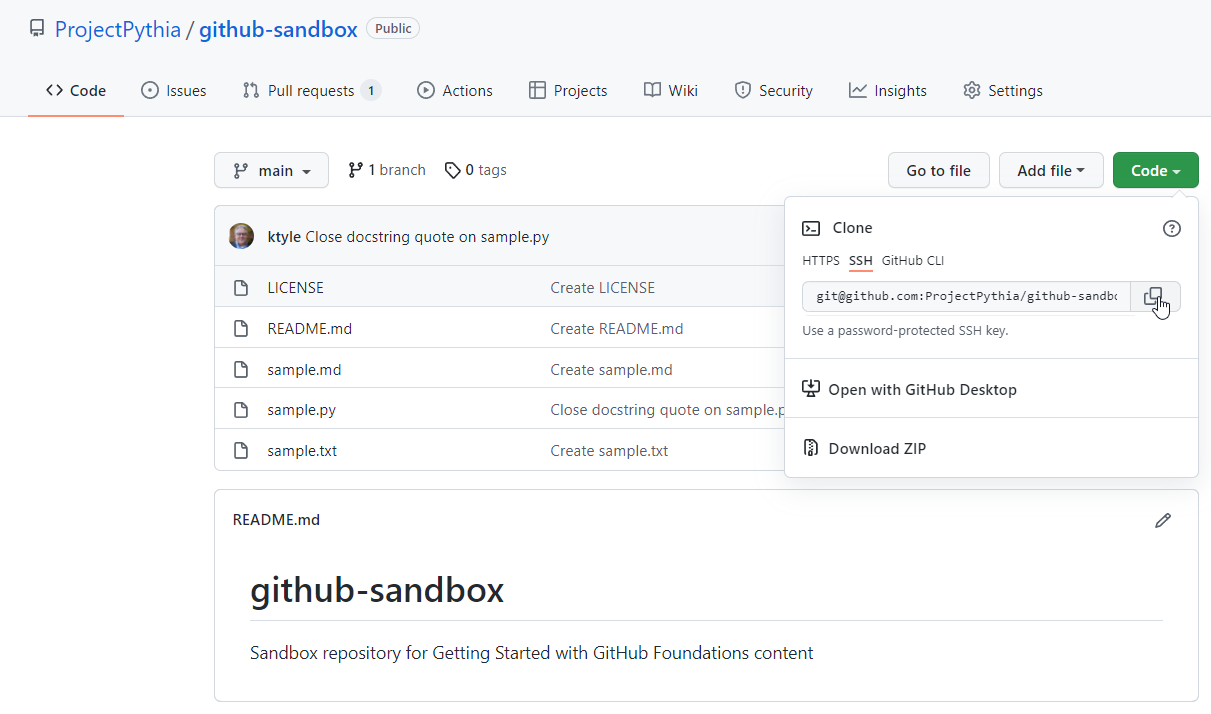Image resolution: width=1211 pixels, height=714 pixels.
Task: Switch the clone URL to HTTPS
Action: (820, 260)
